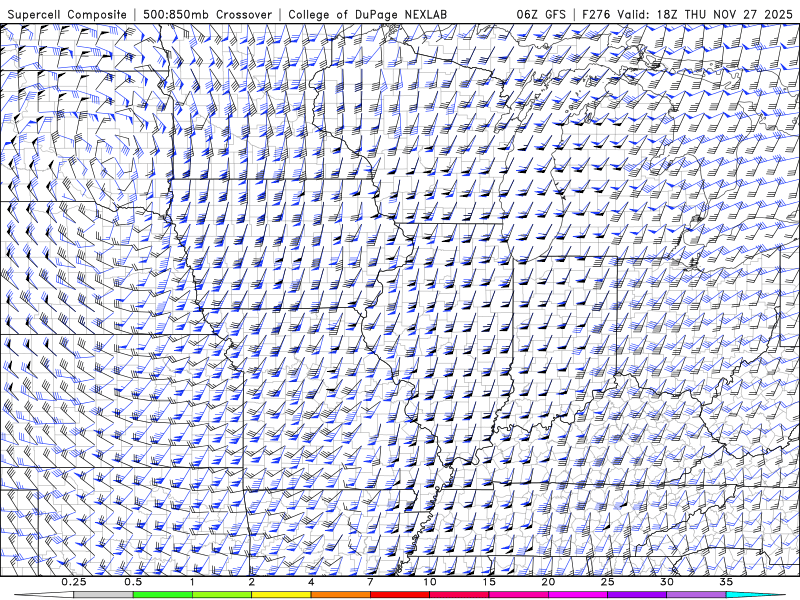Click the legend value 2
The image size is (800, 600).
coord(252,582)
